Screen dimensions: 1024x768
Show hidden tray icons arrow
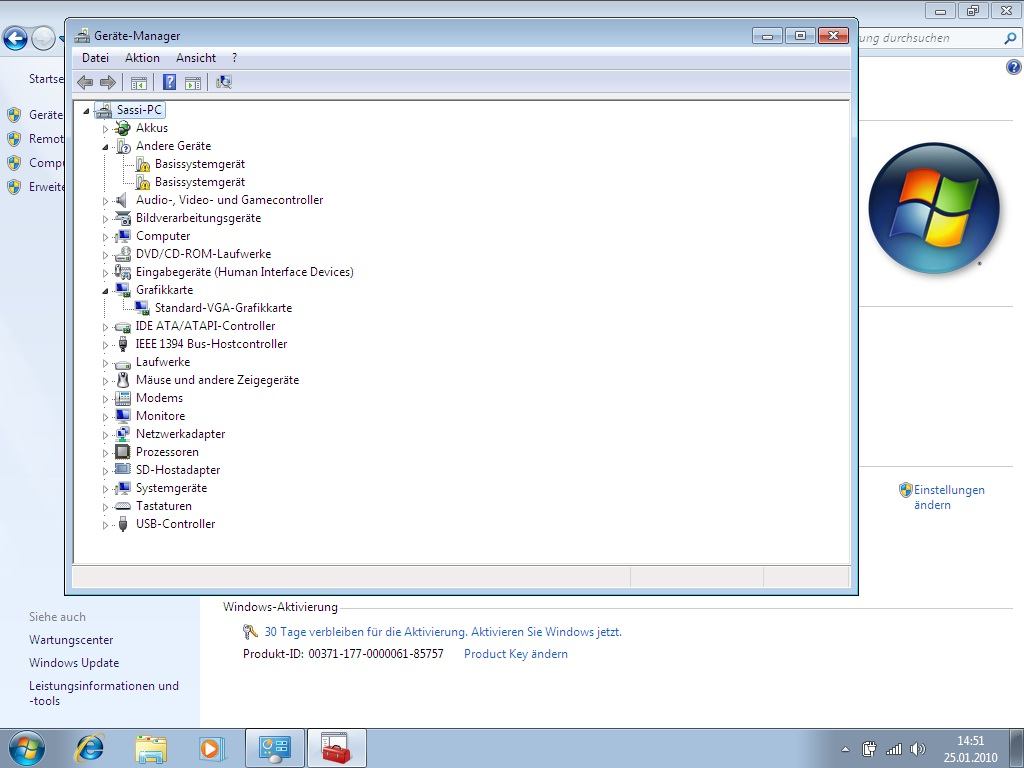coord(846,749)
